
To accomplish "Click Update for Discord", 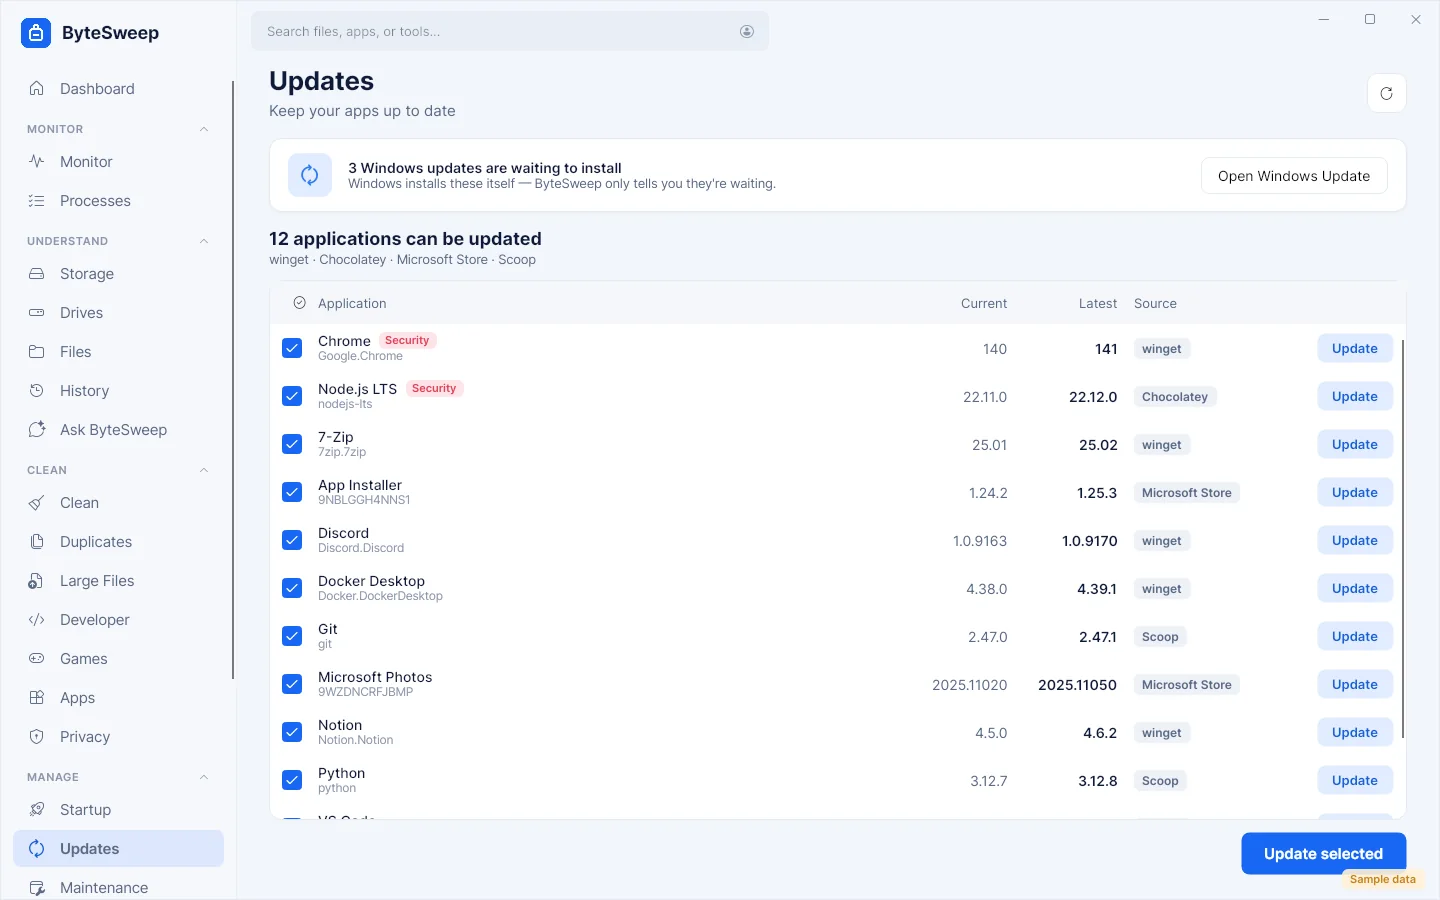I will (1355, 540).
